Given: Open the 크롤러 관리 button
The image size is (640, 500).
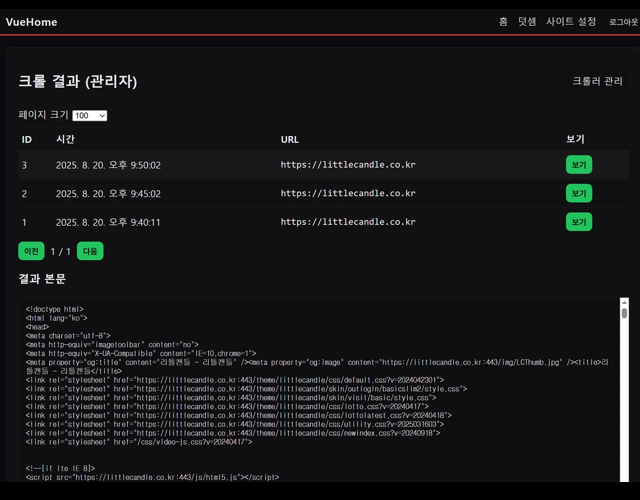Looking at the screenshot, I should (x=598, y=81).
